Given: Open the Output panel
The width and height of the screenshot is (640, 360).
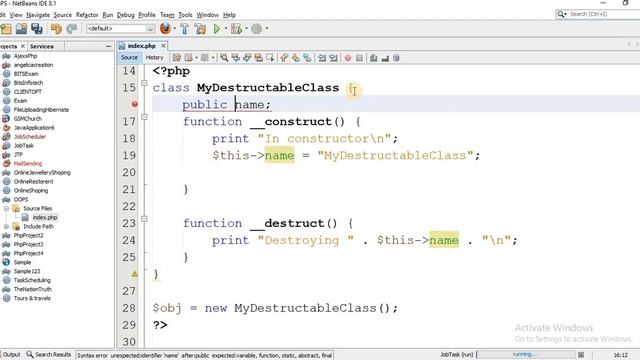Looking at the screenshot, I should click(x=11, y=355).
